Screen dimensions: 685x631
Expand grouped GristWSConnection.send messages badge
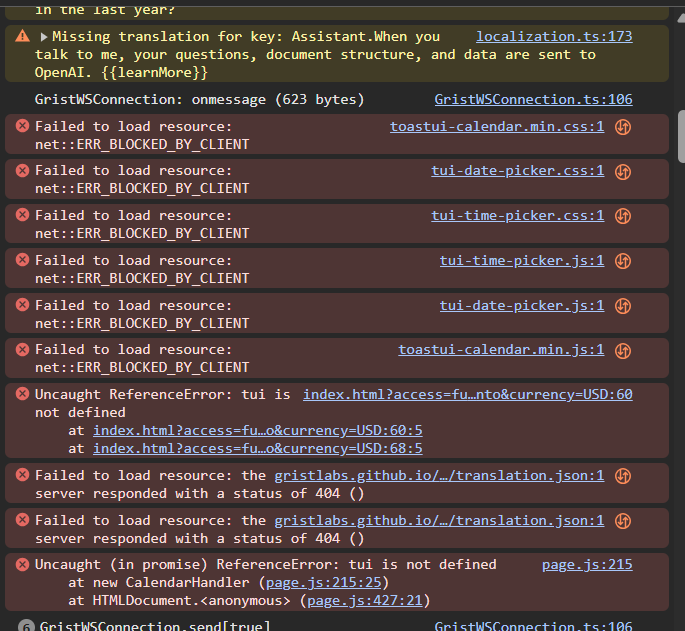coord(26,626)
